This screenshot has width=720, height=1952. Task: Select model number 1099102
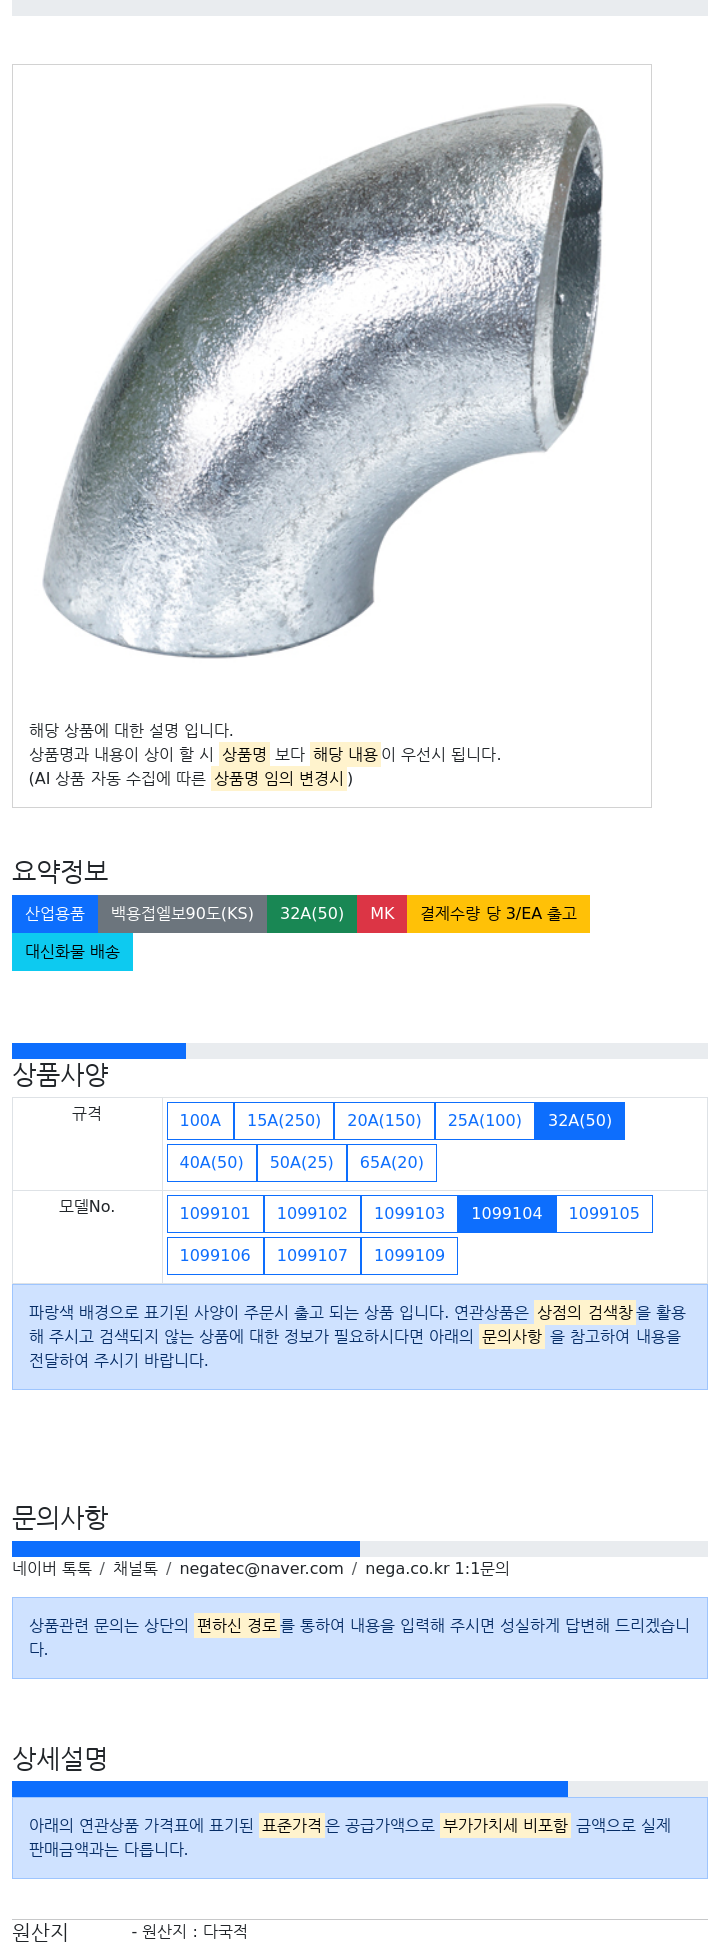[312, 1214]
